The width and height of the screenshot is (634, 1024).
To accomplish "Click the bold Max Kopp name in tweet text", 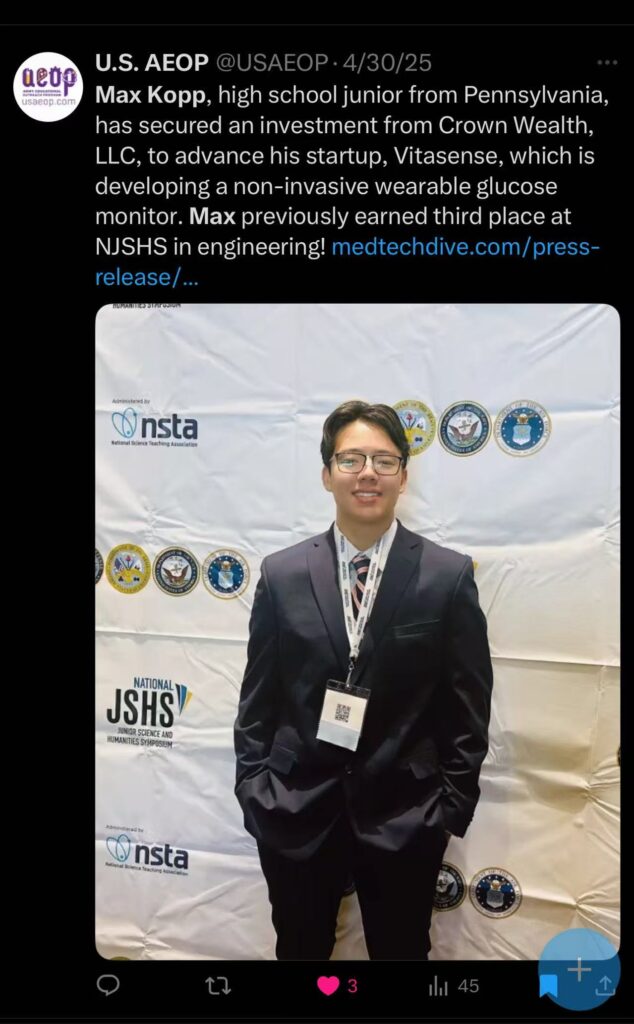I will [151, 95].
